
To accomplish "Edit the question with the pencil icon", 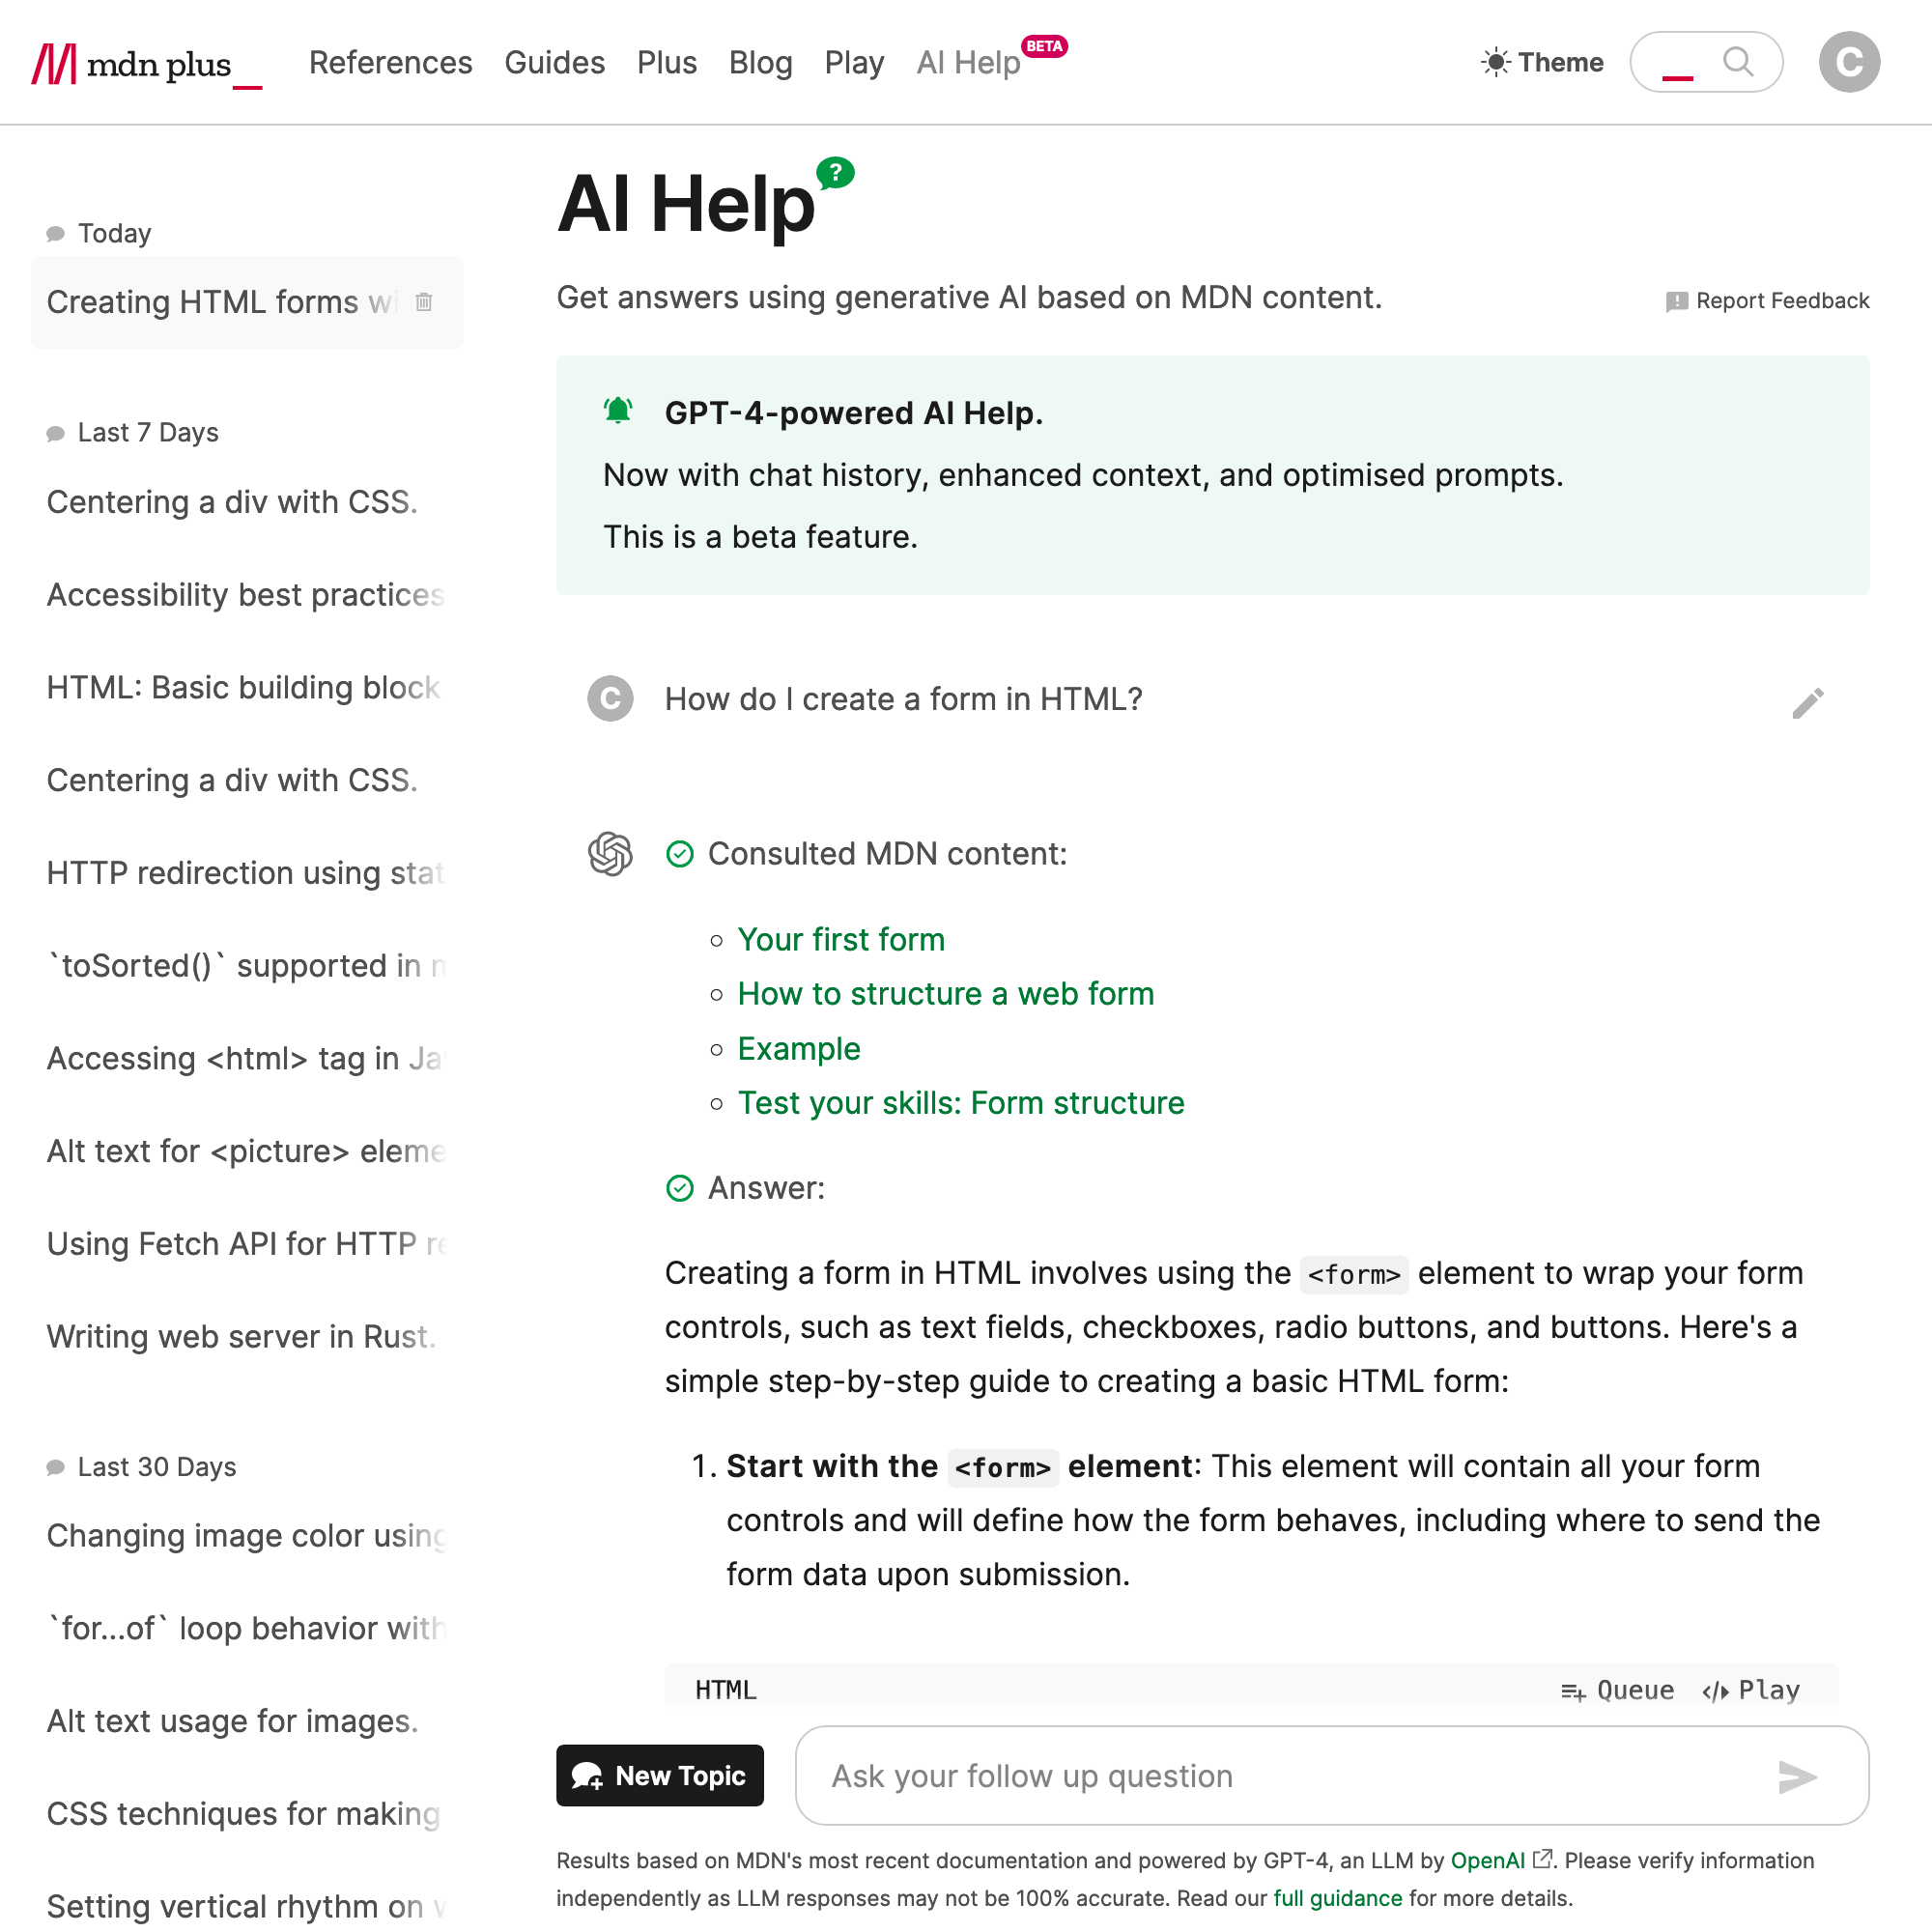I will 1807,703.
